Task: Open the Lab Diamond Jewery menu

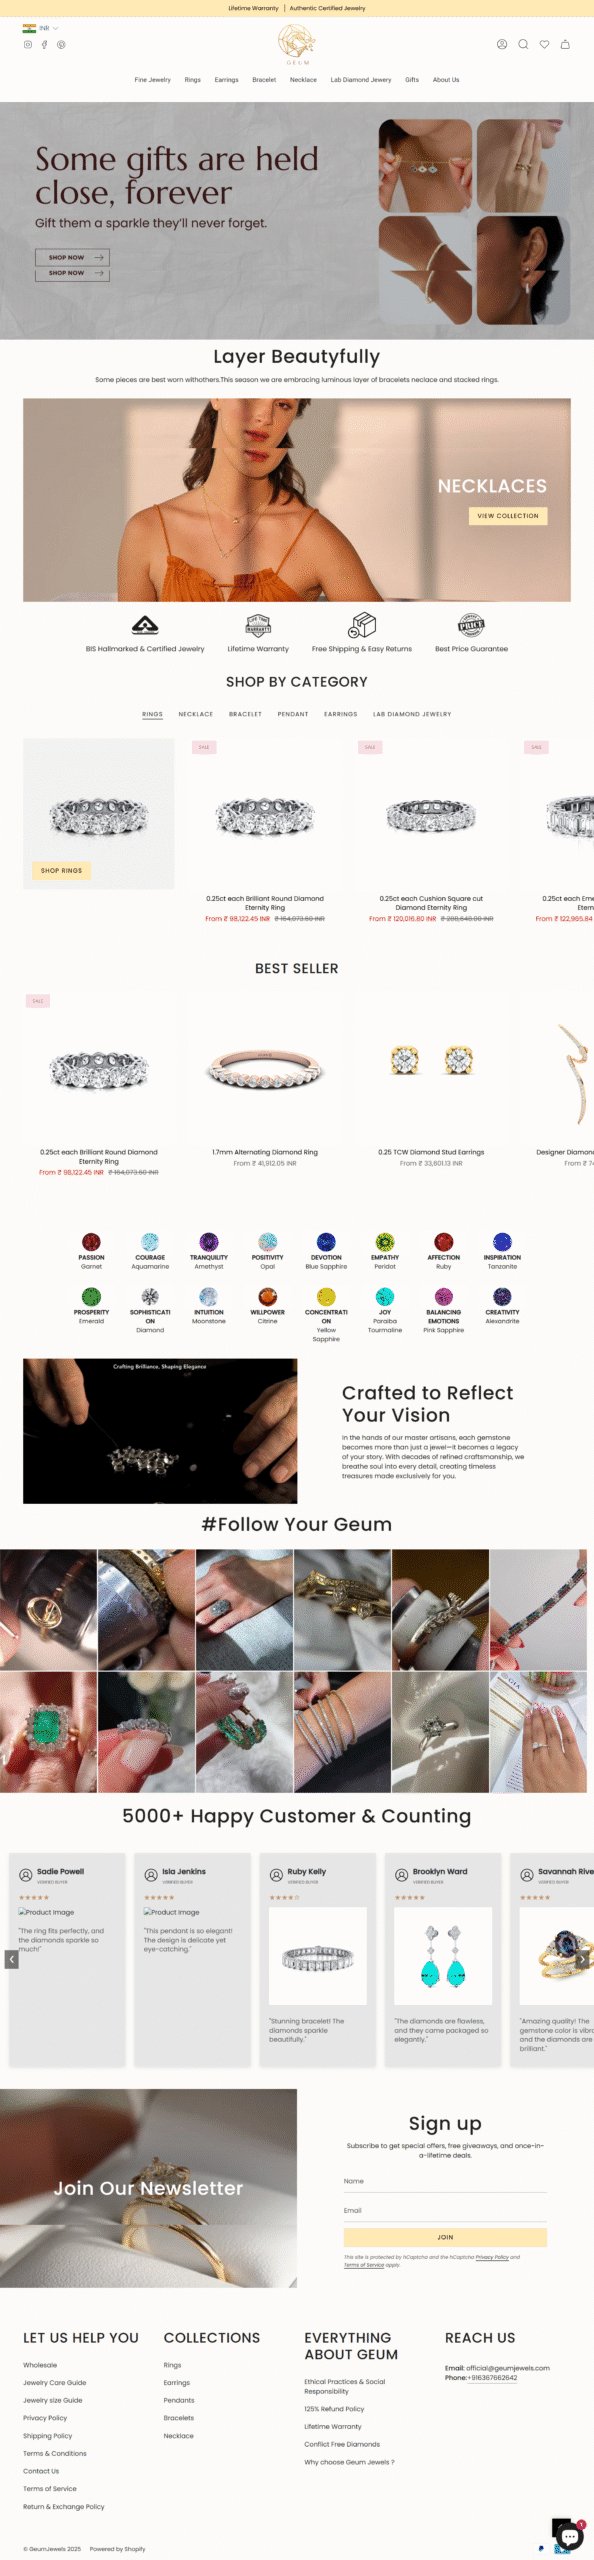Action: [361, 80]
